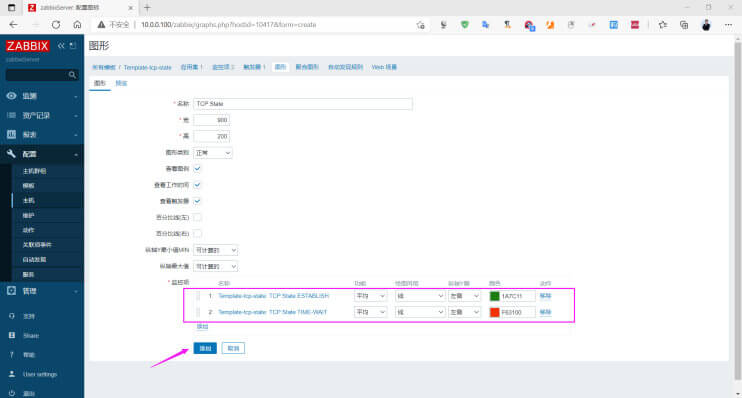Click the browser home icon

coord(77,25)
